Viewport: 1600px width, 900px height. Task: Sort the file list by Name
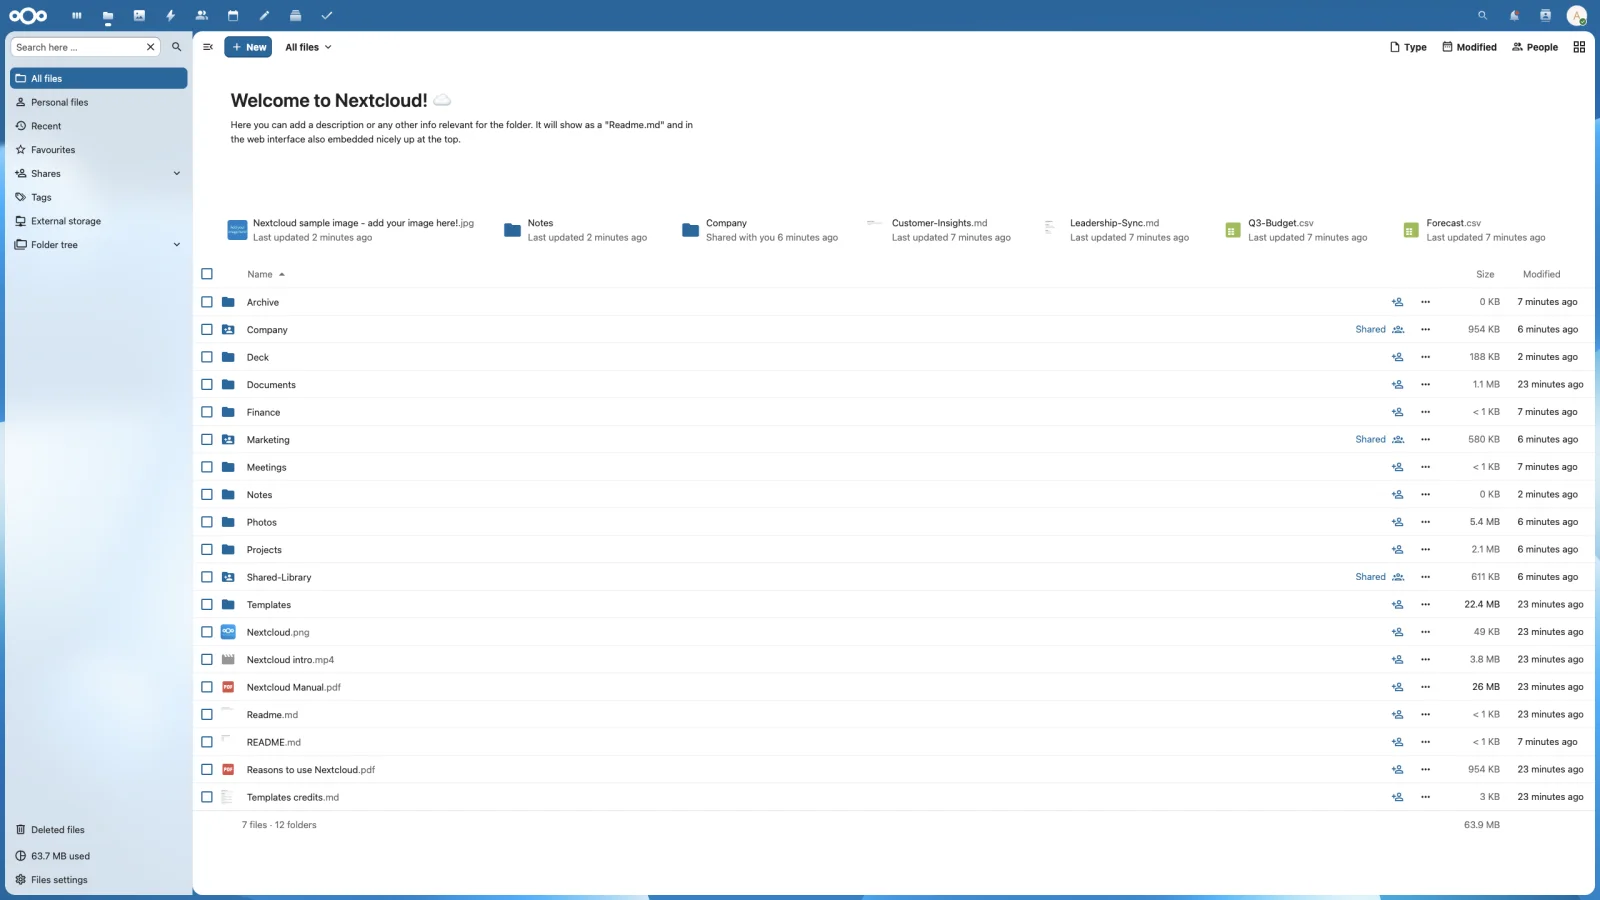[x=266, y=274]
